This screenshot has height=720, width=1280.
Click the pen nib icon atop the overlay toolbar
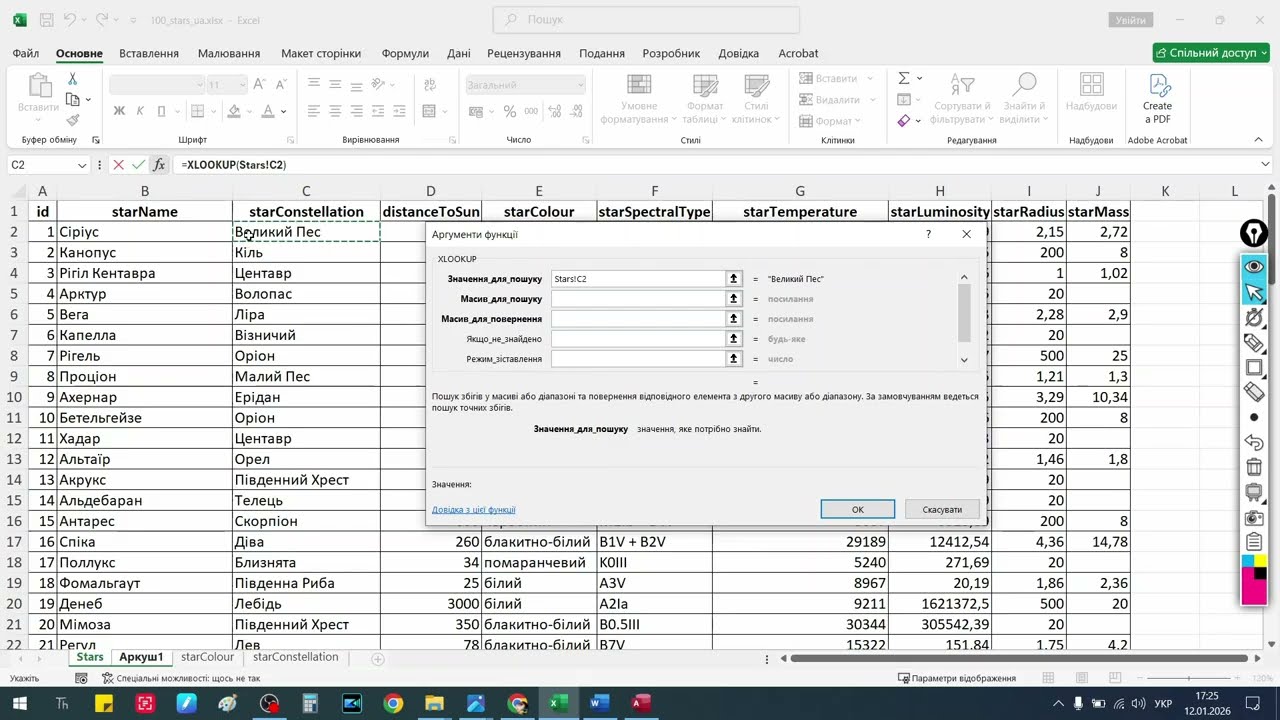1254,234
